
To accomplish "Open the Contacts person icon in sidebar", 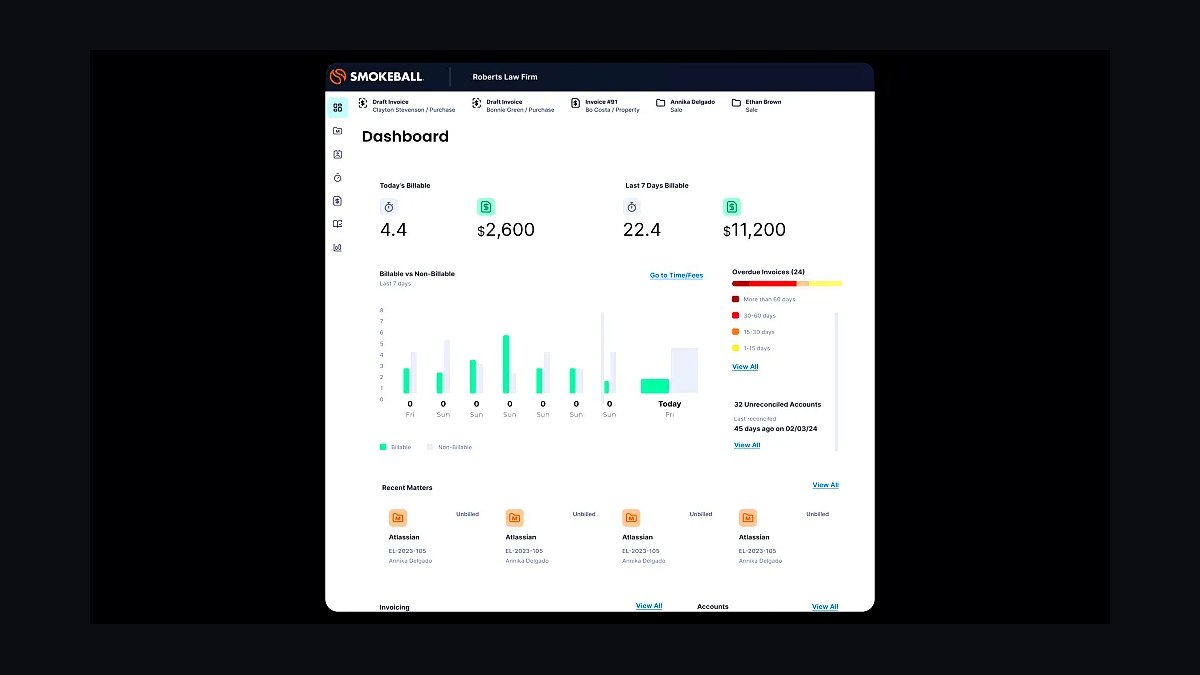I will 338,154.
